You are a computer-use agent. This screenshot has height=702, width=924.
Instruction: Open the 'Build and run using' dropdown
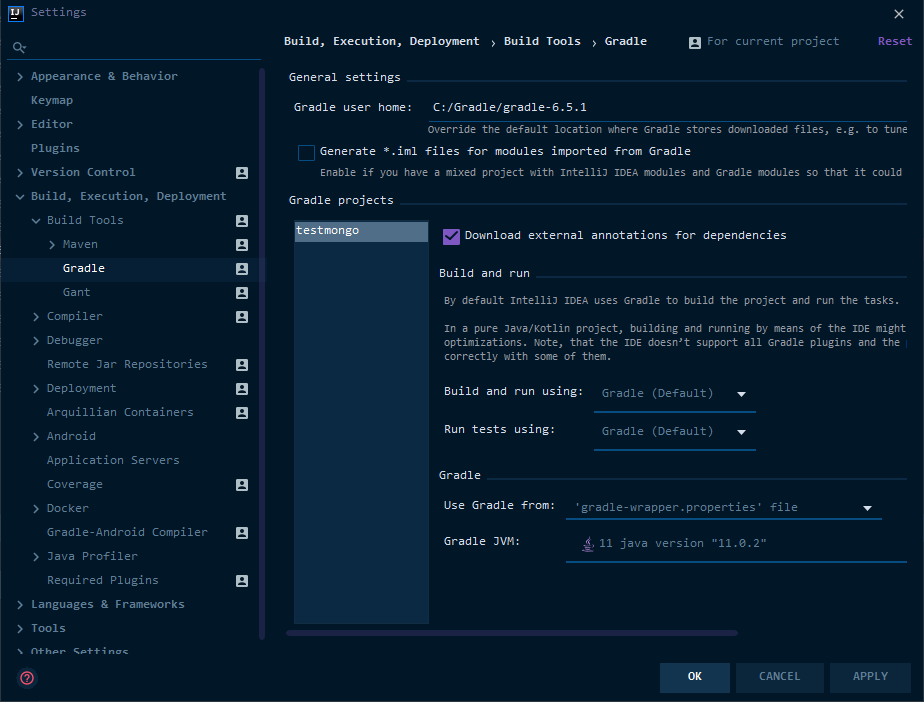click(674, 394)
